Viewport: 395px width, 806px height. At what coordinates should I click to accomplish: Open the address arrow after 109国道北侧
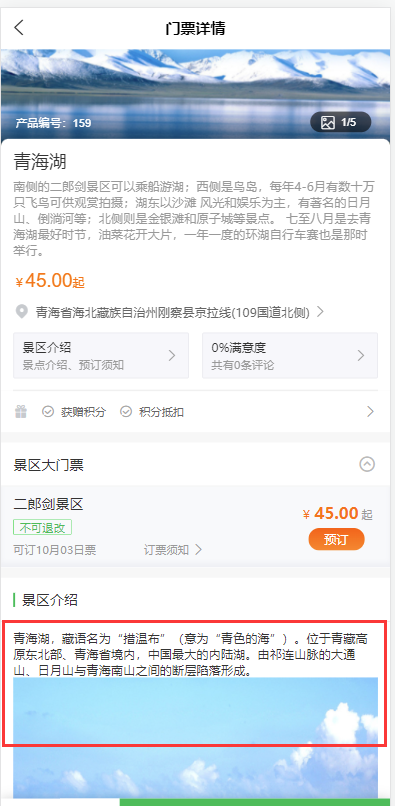[320, 312]
